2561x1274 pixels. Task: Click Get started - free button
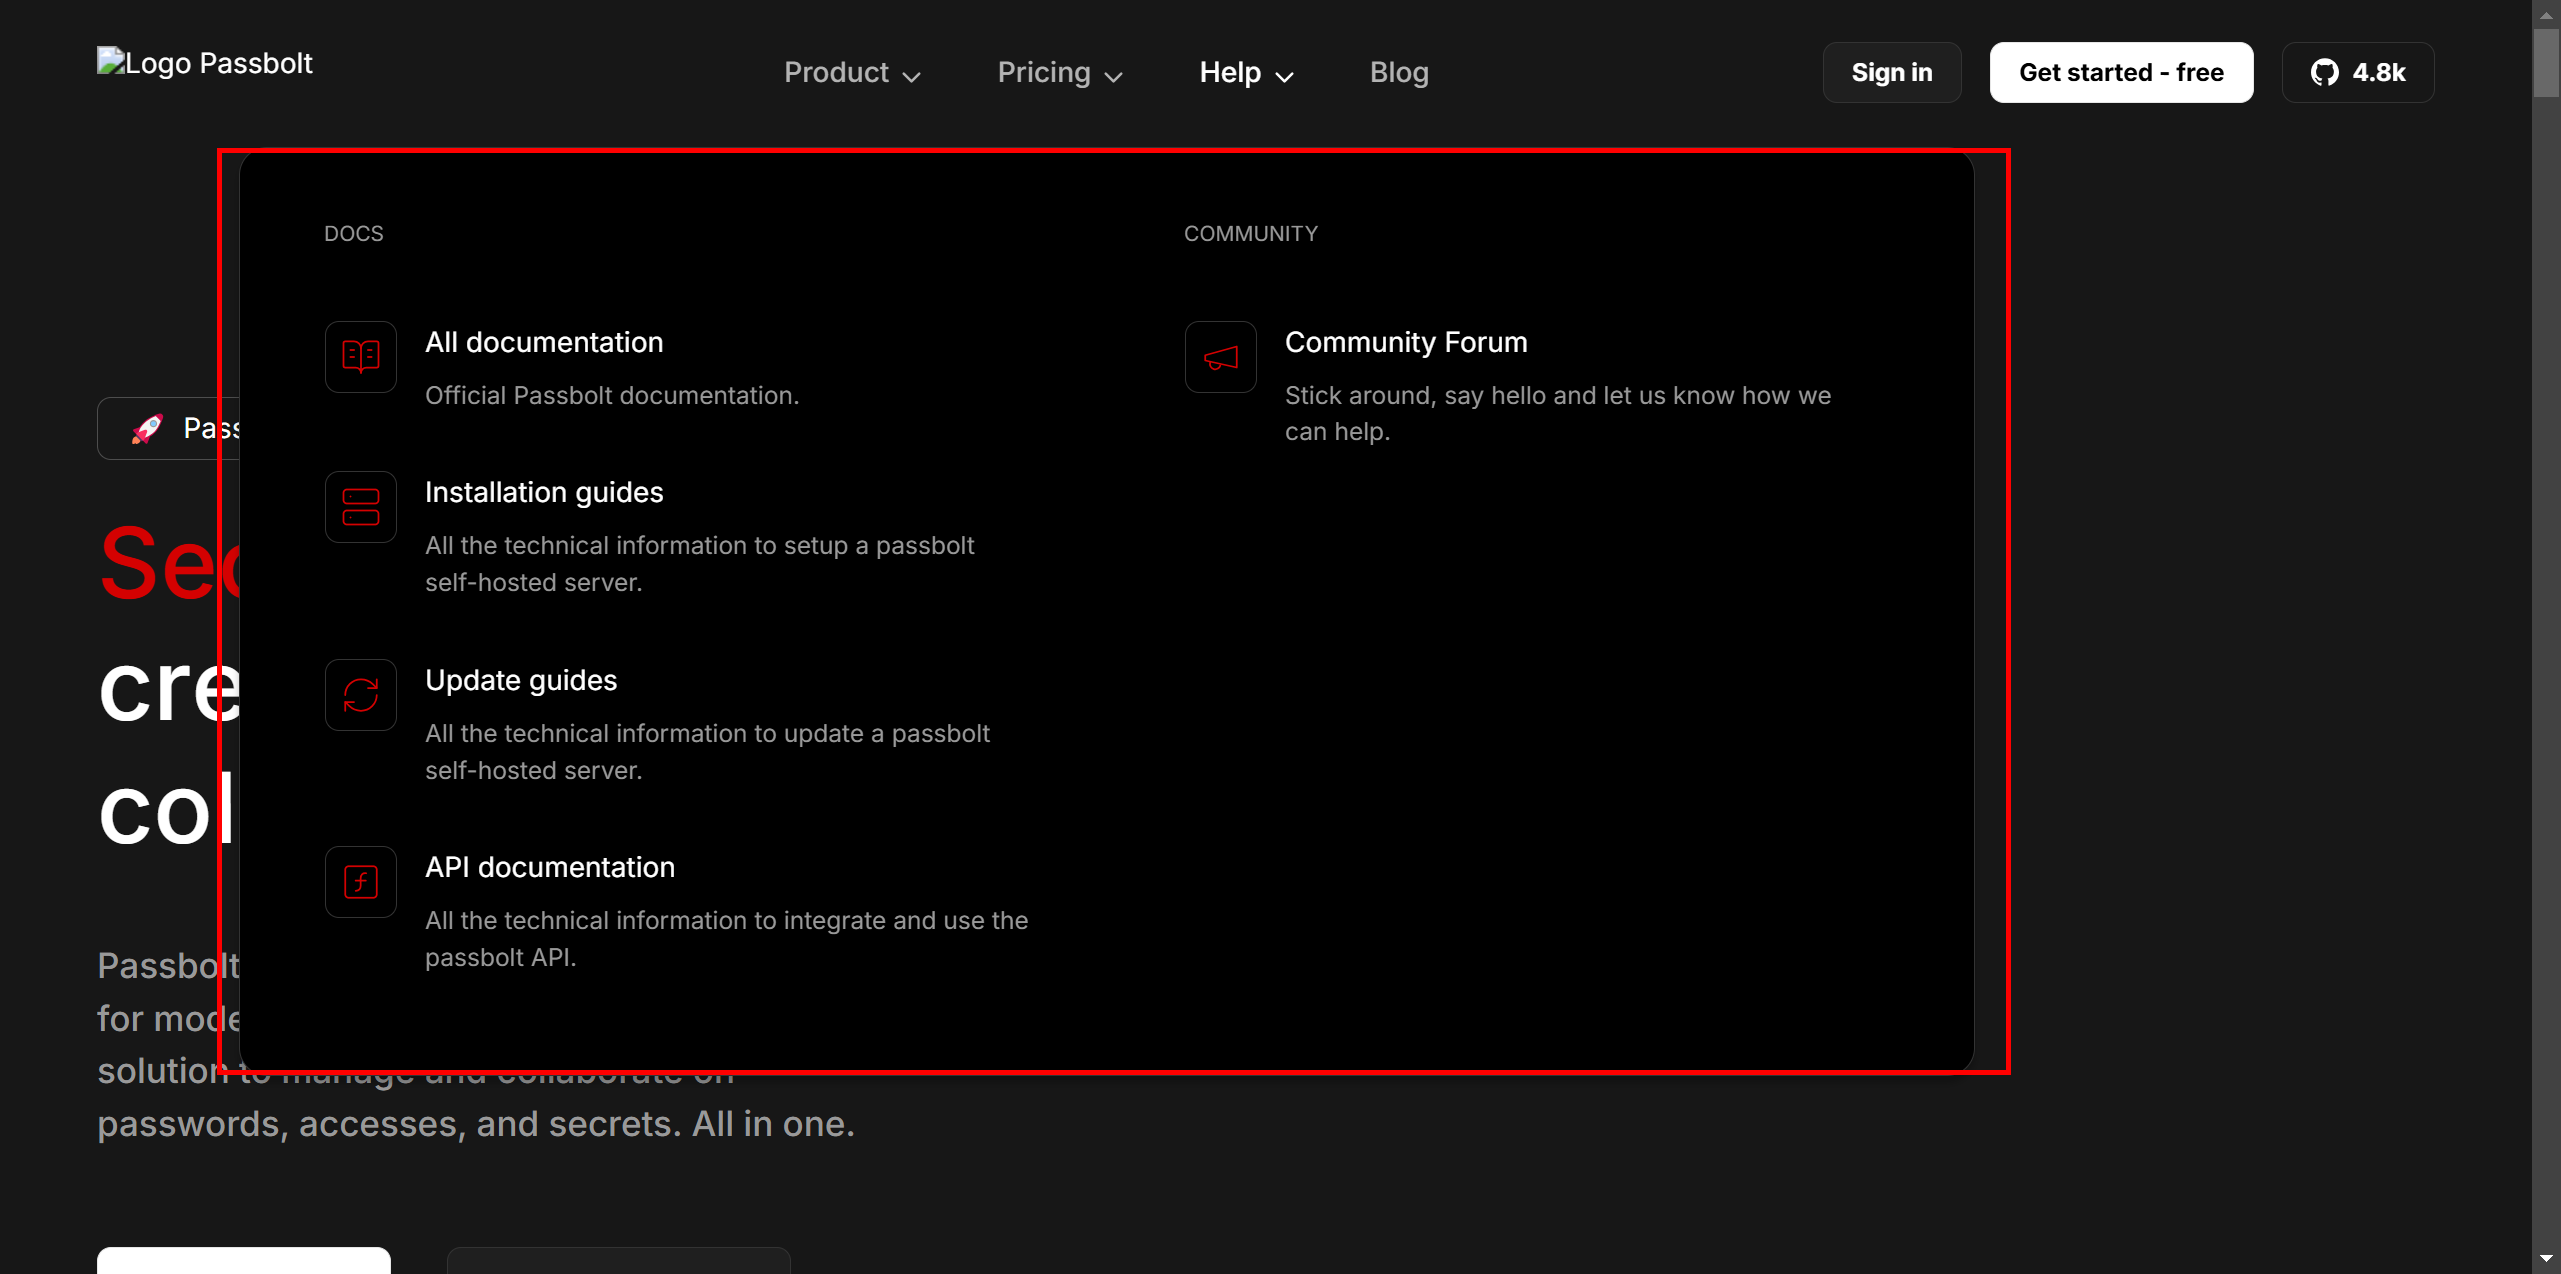pos(2120,73)
